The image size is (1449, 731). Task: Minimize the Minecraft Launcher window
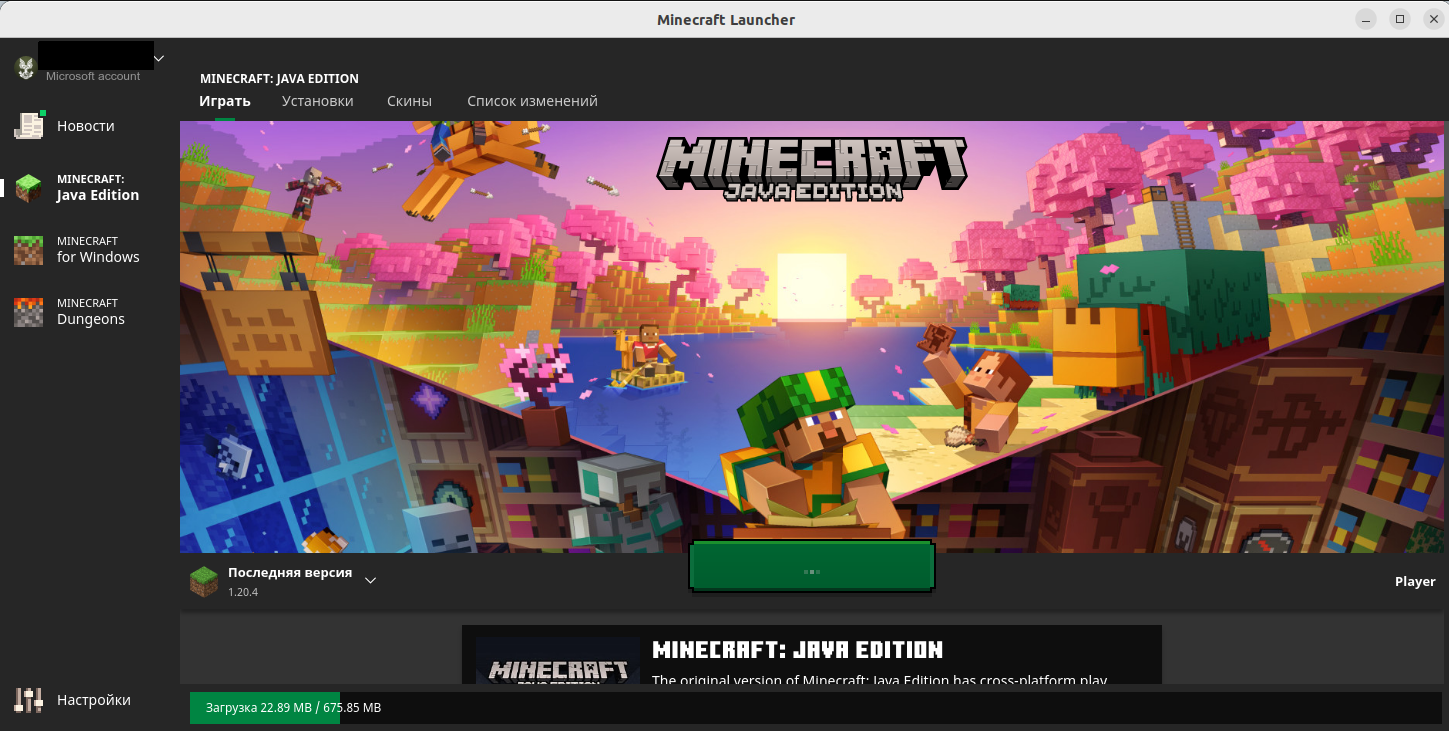click(1366, 19)
